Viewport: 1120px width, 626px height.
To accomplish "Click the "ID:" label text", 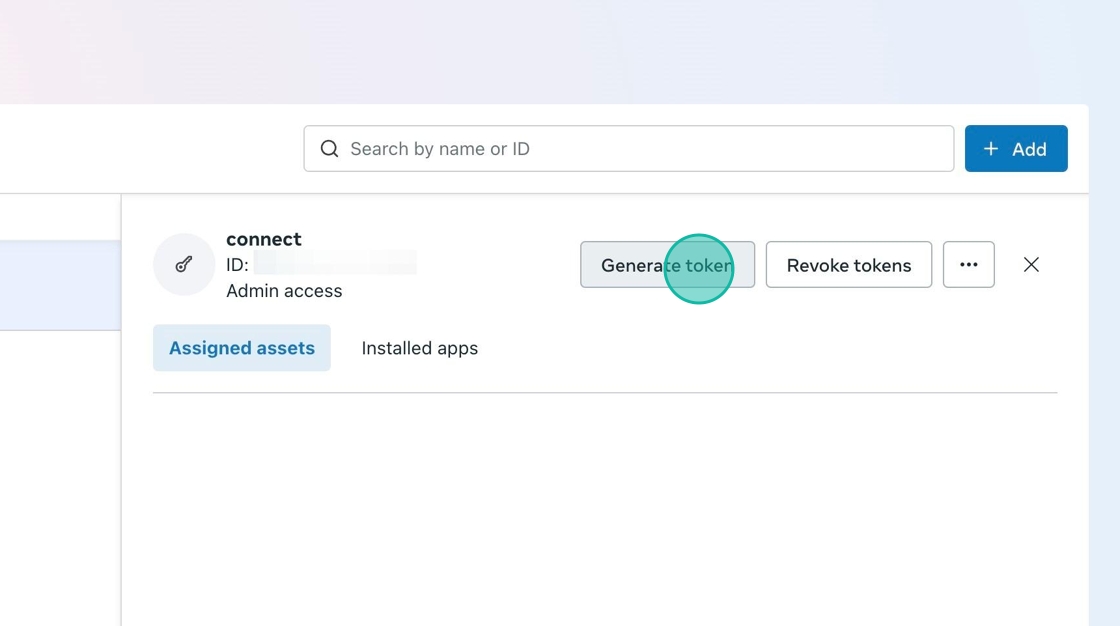I will pos(237,265).
